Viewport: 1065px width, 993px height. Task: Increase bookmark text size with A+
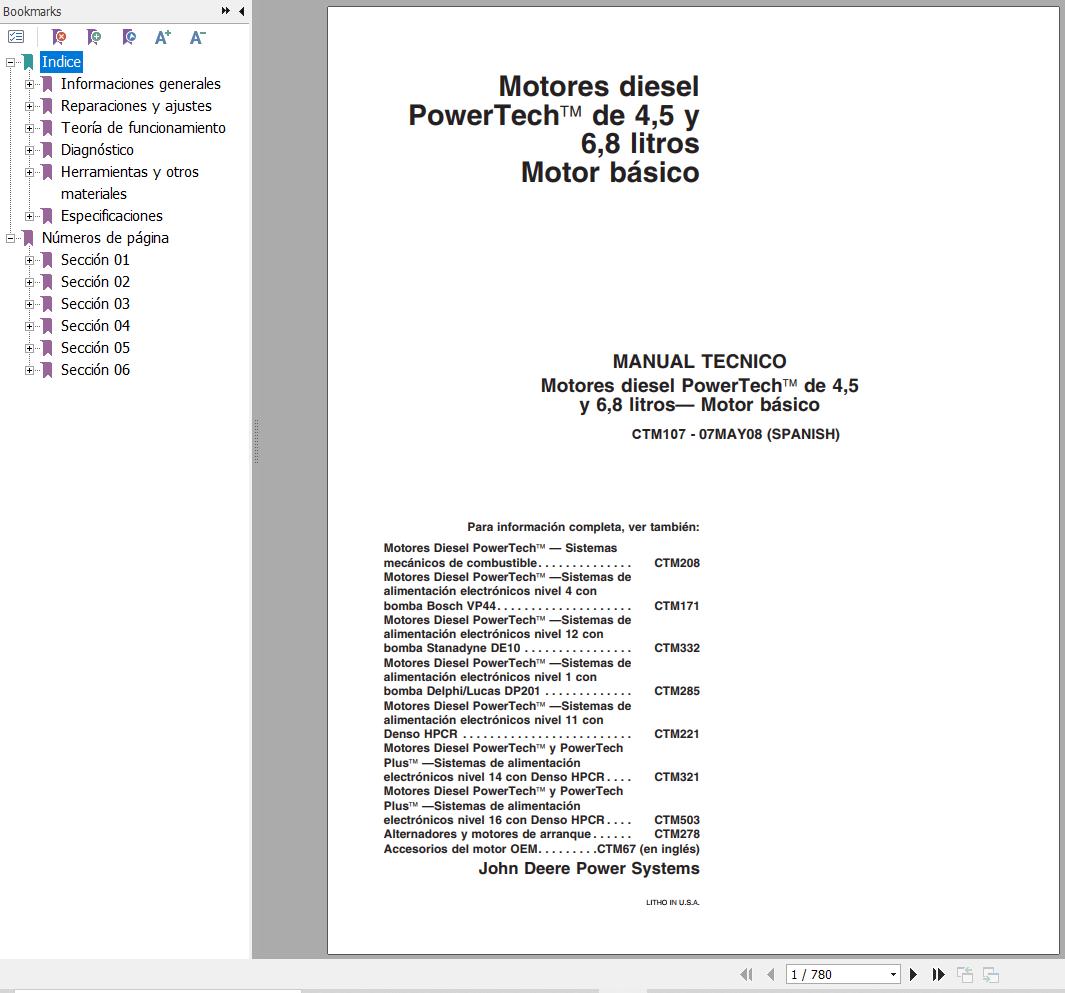(x=162, y=37)
